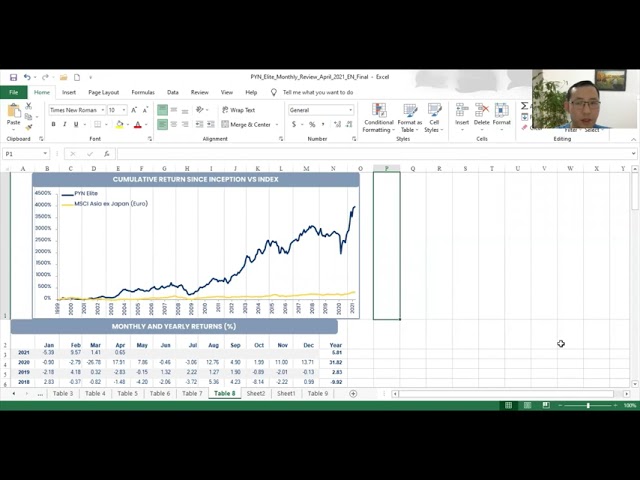Switch to the Formulas tab

[x=143, y=92]
